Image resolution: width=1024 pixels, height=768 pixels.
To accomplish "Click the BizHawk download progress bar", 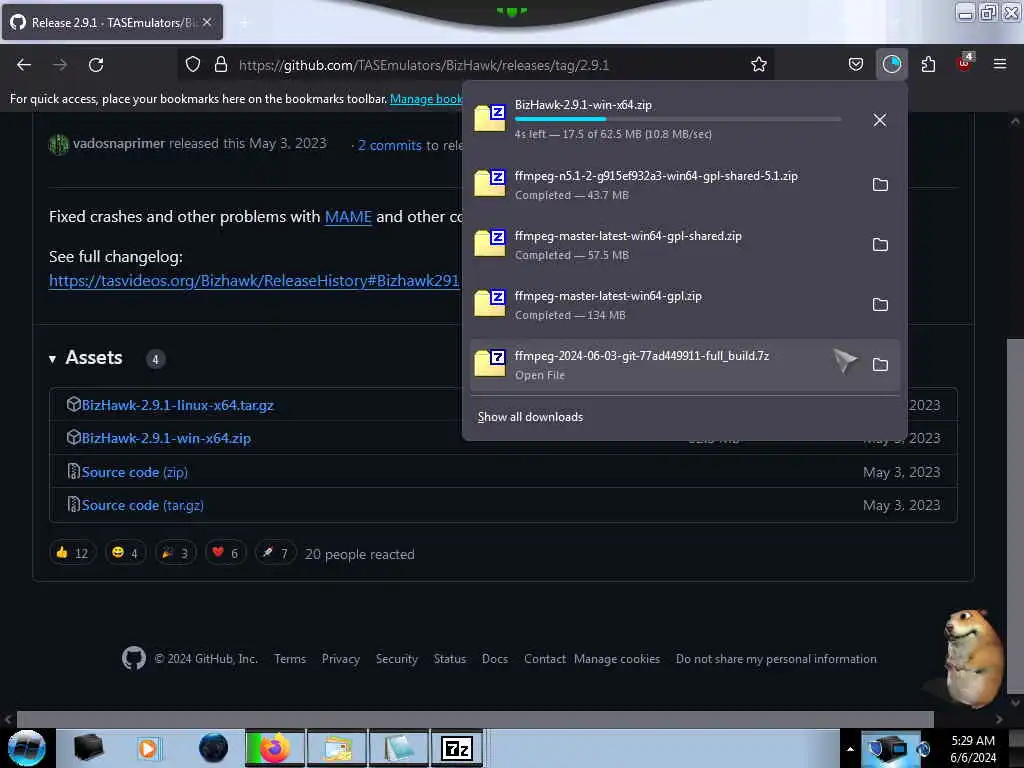I will tap(678, 119).
